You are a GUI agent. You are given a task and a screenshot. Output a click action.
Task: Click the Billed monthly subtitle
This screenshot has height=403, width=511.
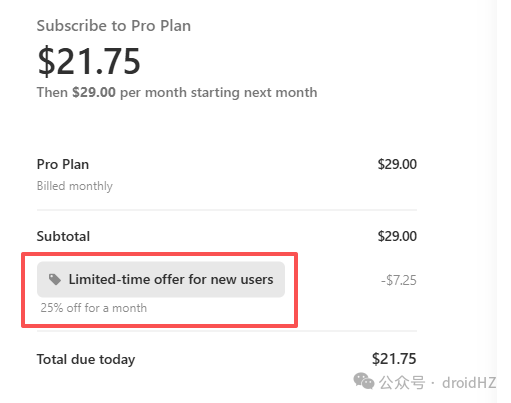(x=75, y=186)
